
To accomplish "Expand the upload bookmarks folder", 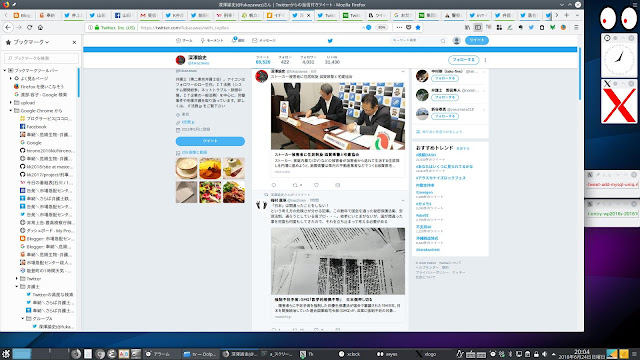I will [11, 102].
